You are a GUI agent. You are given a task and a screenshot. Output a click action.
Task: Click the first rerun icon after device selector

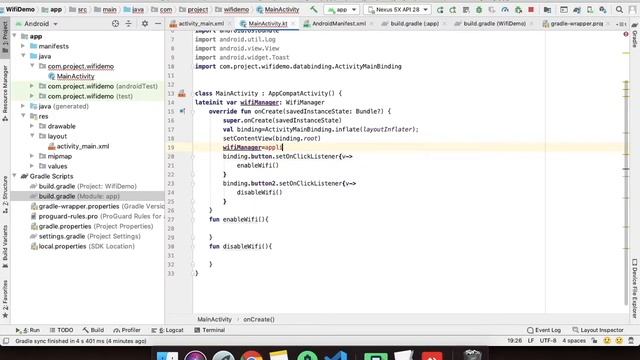coord(440,9)
